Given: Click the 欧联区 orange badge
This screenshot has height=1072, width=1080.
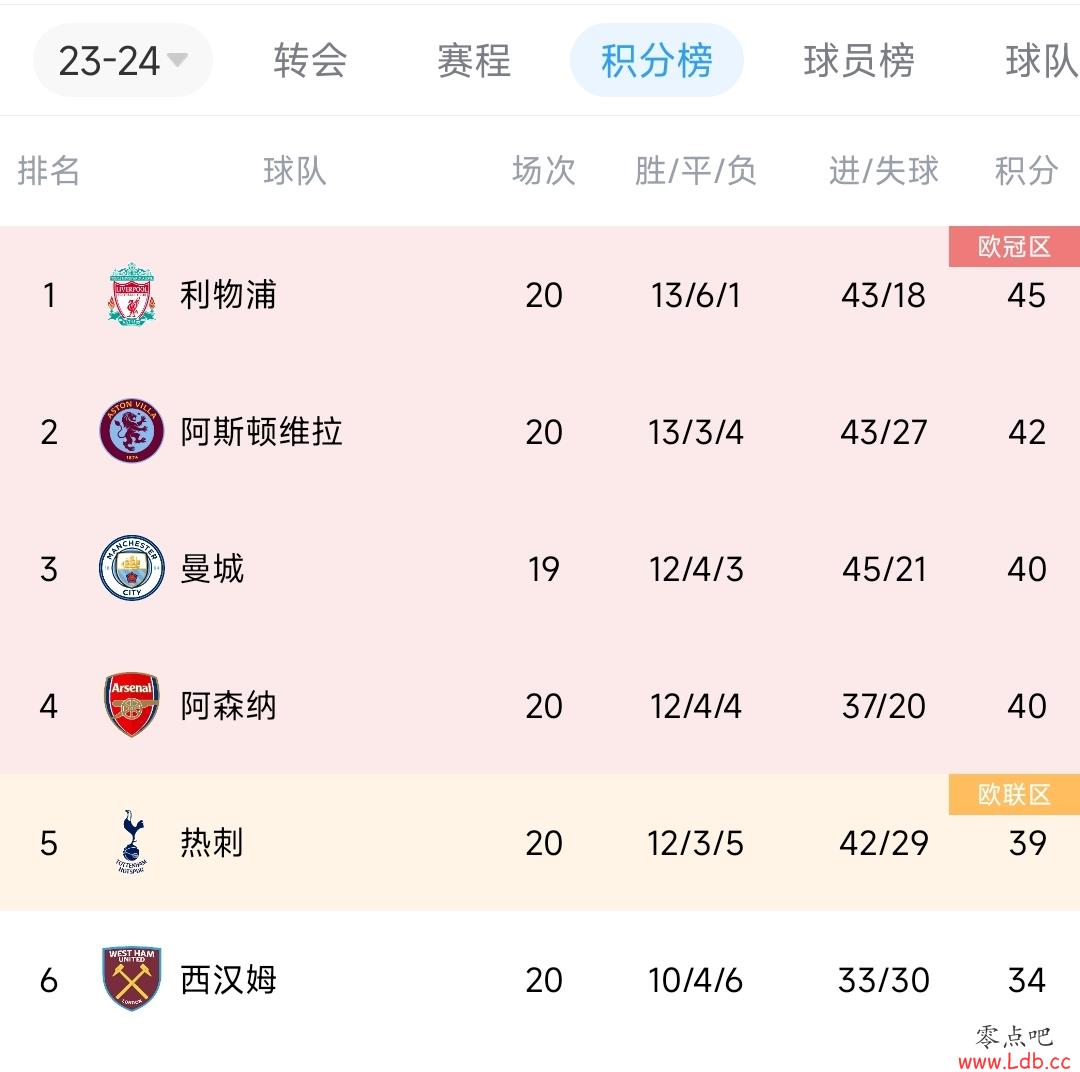Looking at the screenshot, I should pyautogui.click(x=1014, y=794).
